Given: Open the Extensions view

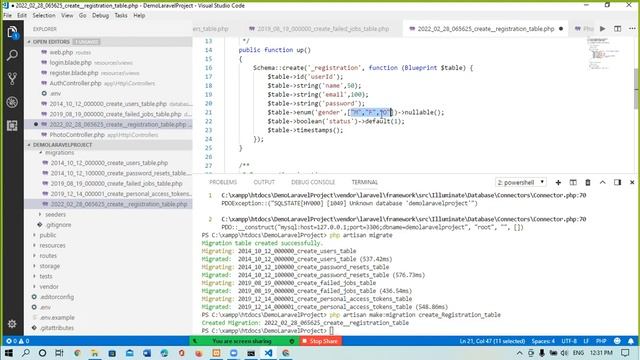Looking at the screenshot, I should click(12, 125).
